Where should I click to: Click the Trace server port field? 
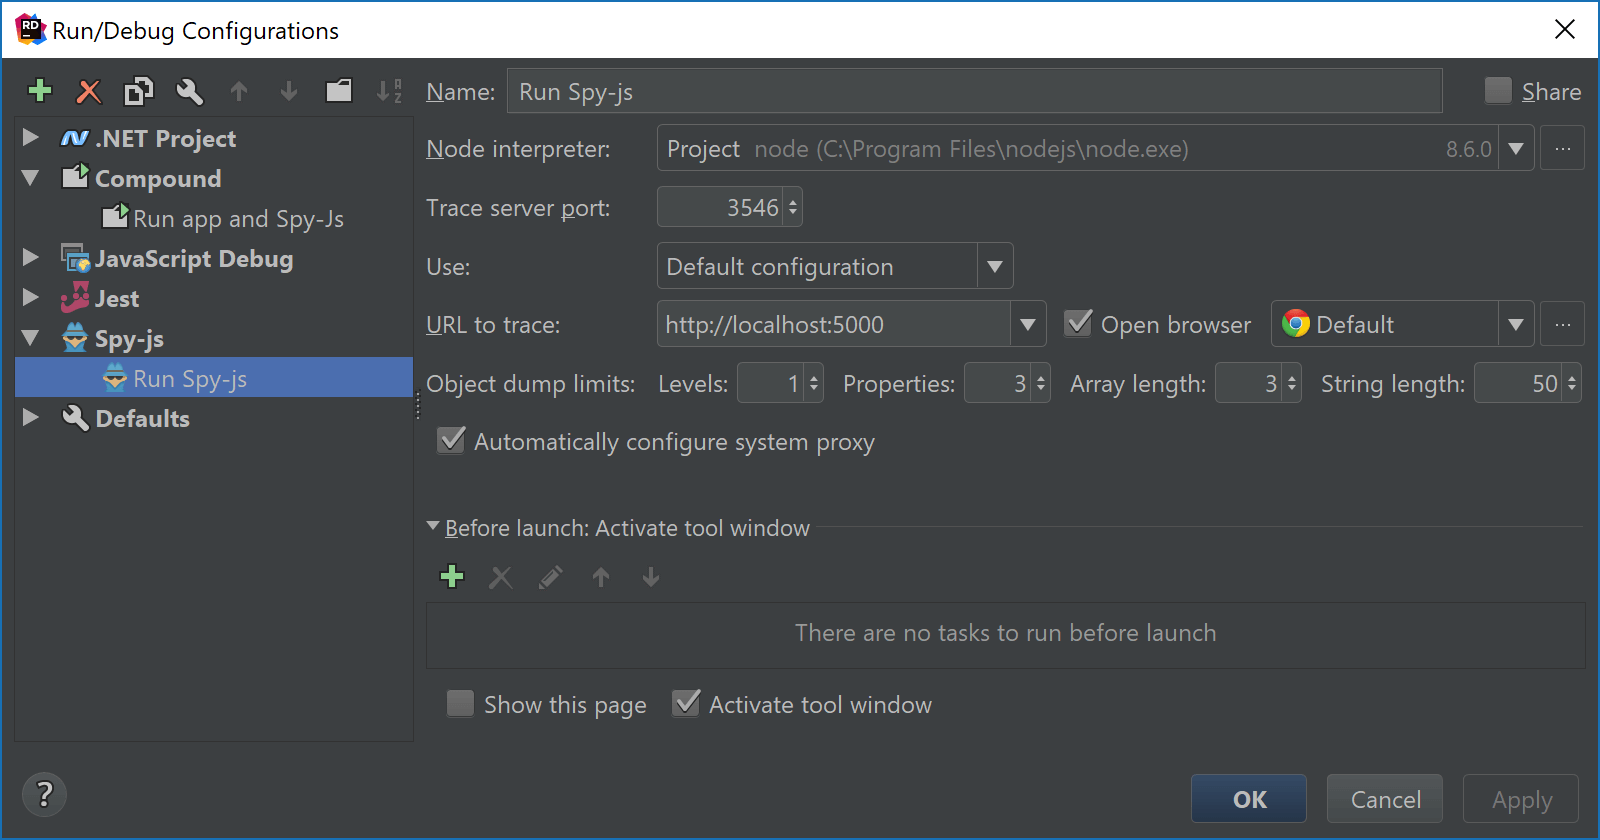pyautogui.click(x=719, y=207)
